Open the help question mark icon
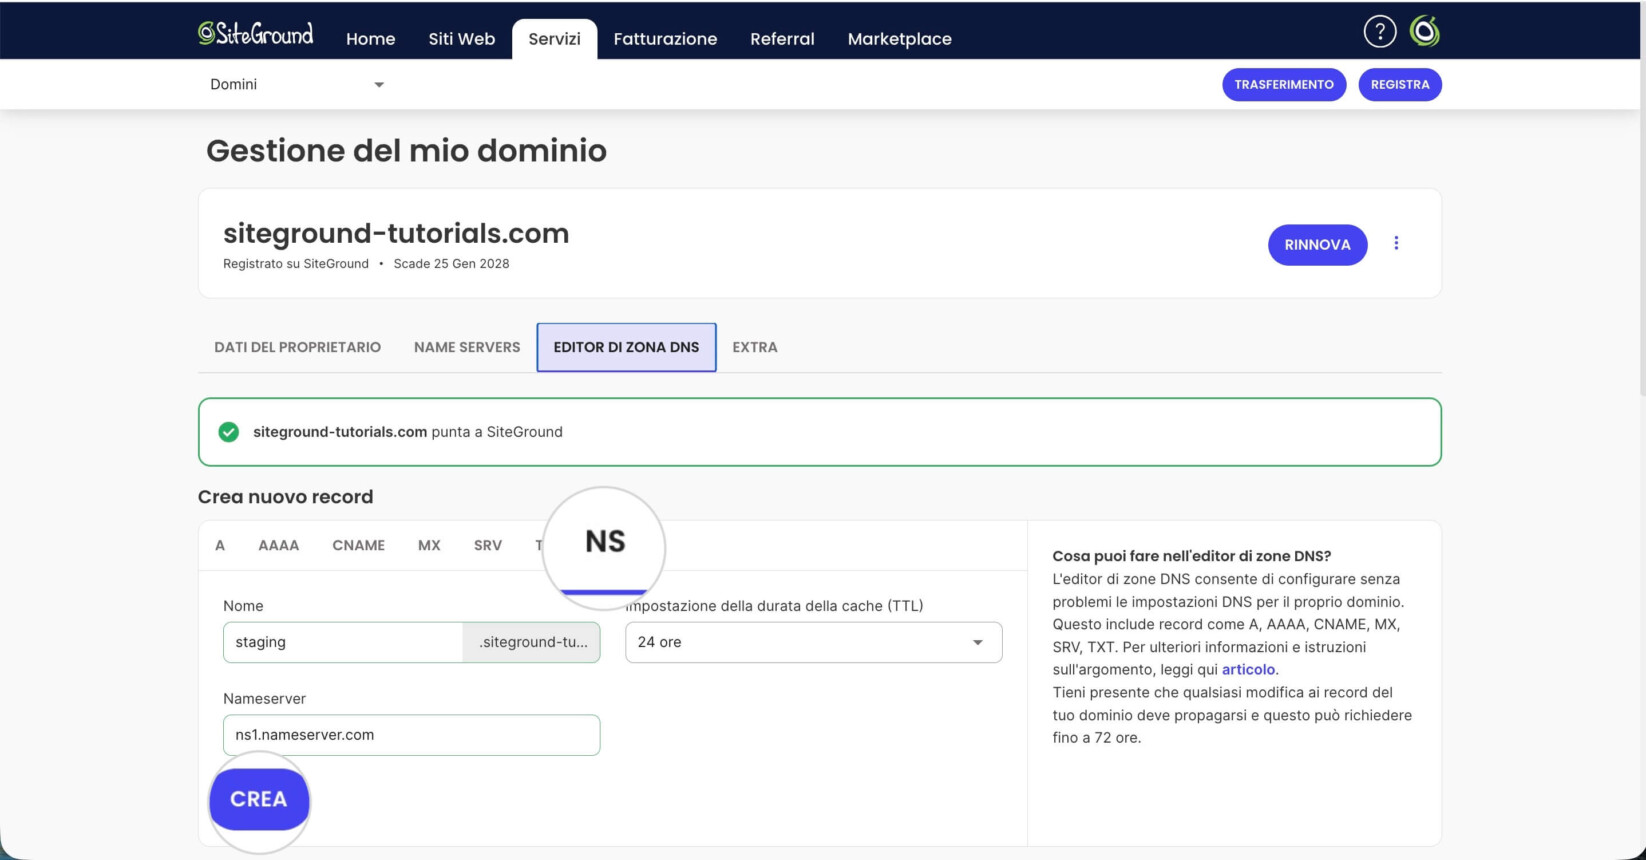Image resolution: width=1646 pixels, height=860 pixels. click(1380, 32)
